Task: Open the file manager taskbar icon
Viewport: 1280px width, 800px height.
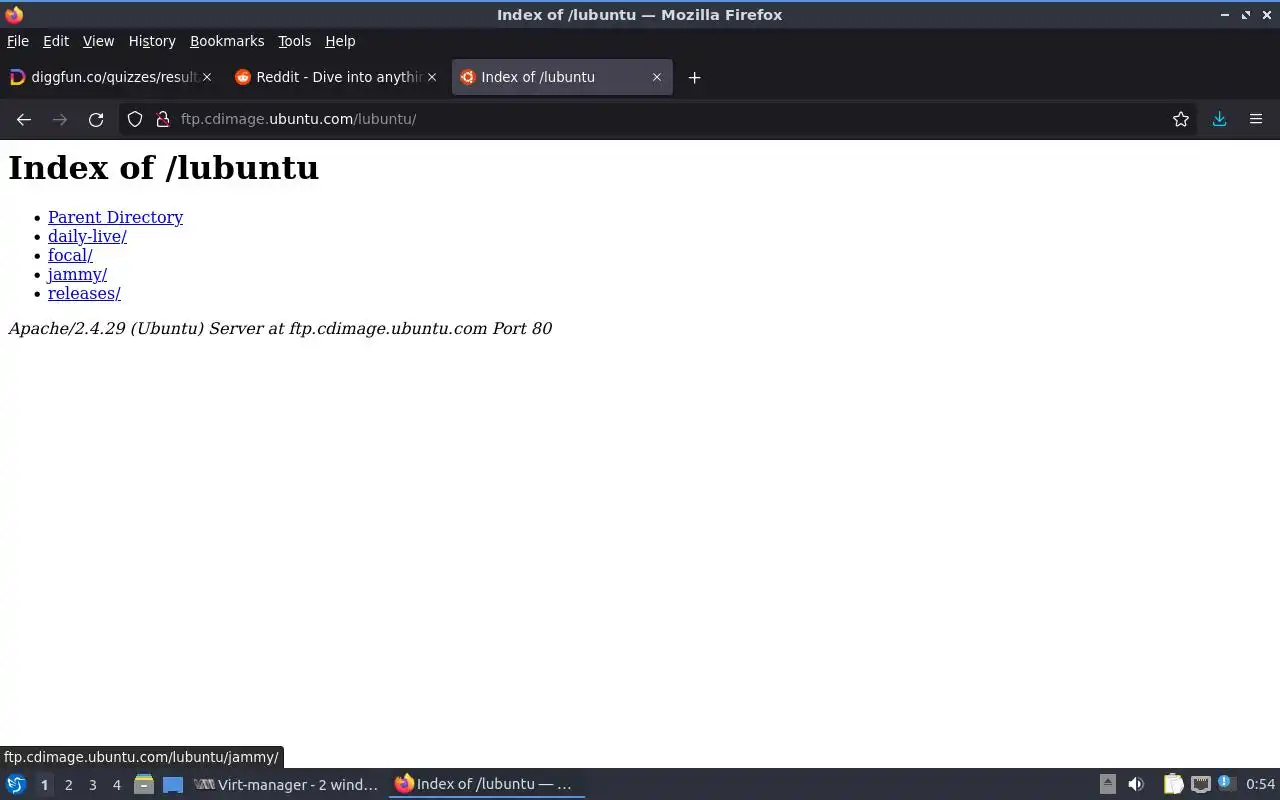Action: click(143, 784)
